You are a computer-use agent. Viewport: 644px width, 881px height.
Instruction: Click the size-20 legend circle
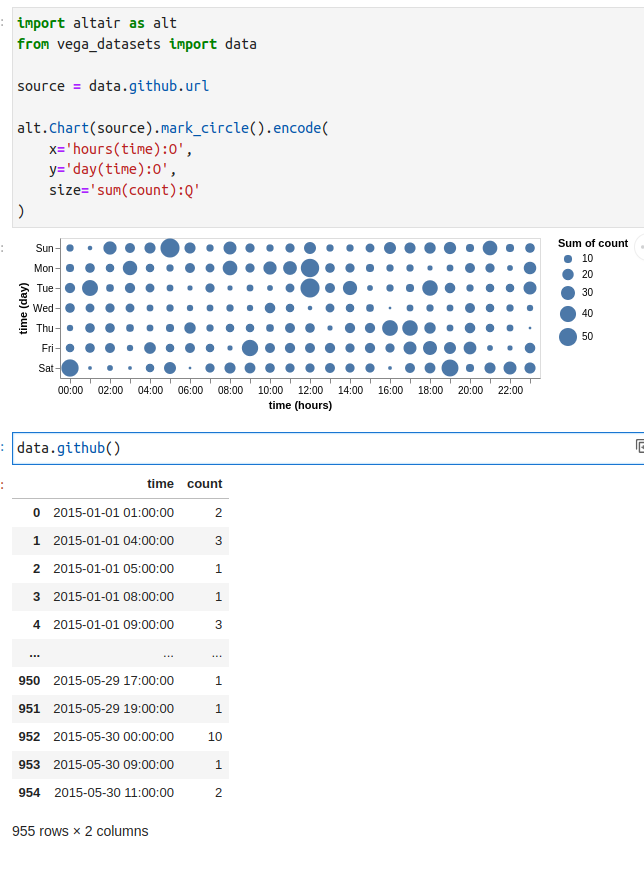(x=569, y=275)
